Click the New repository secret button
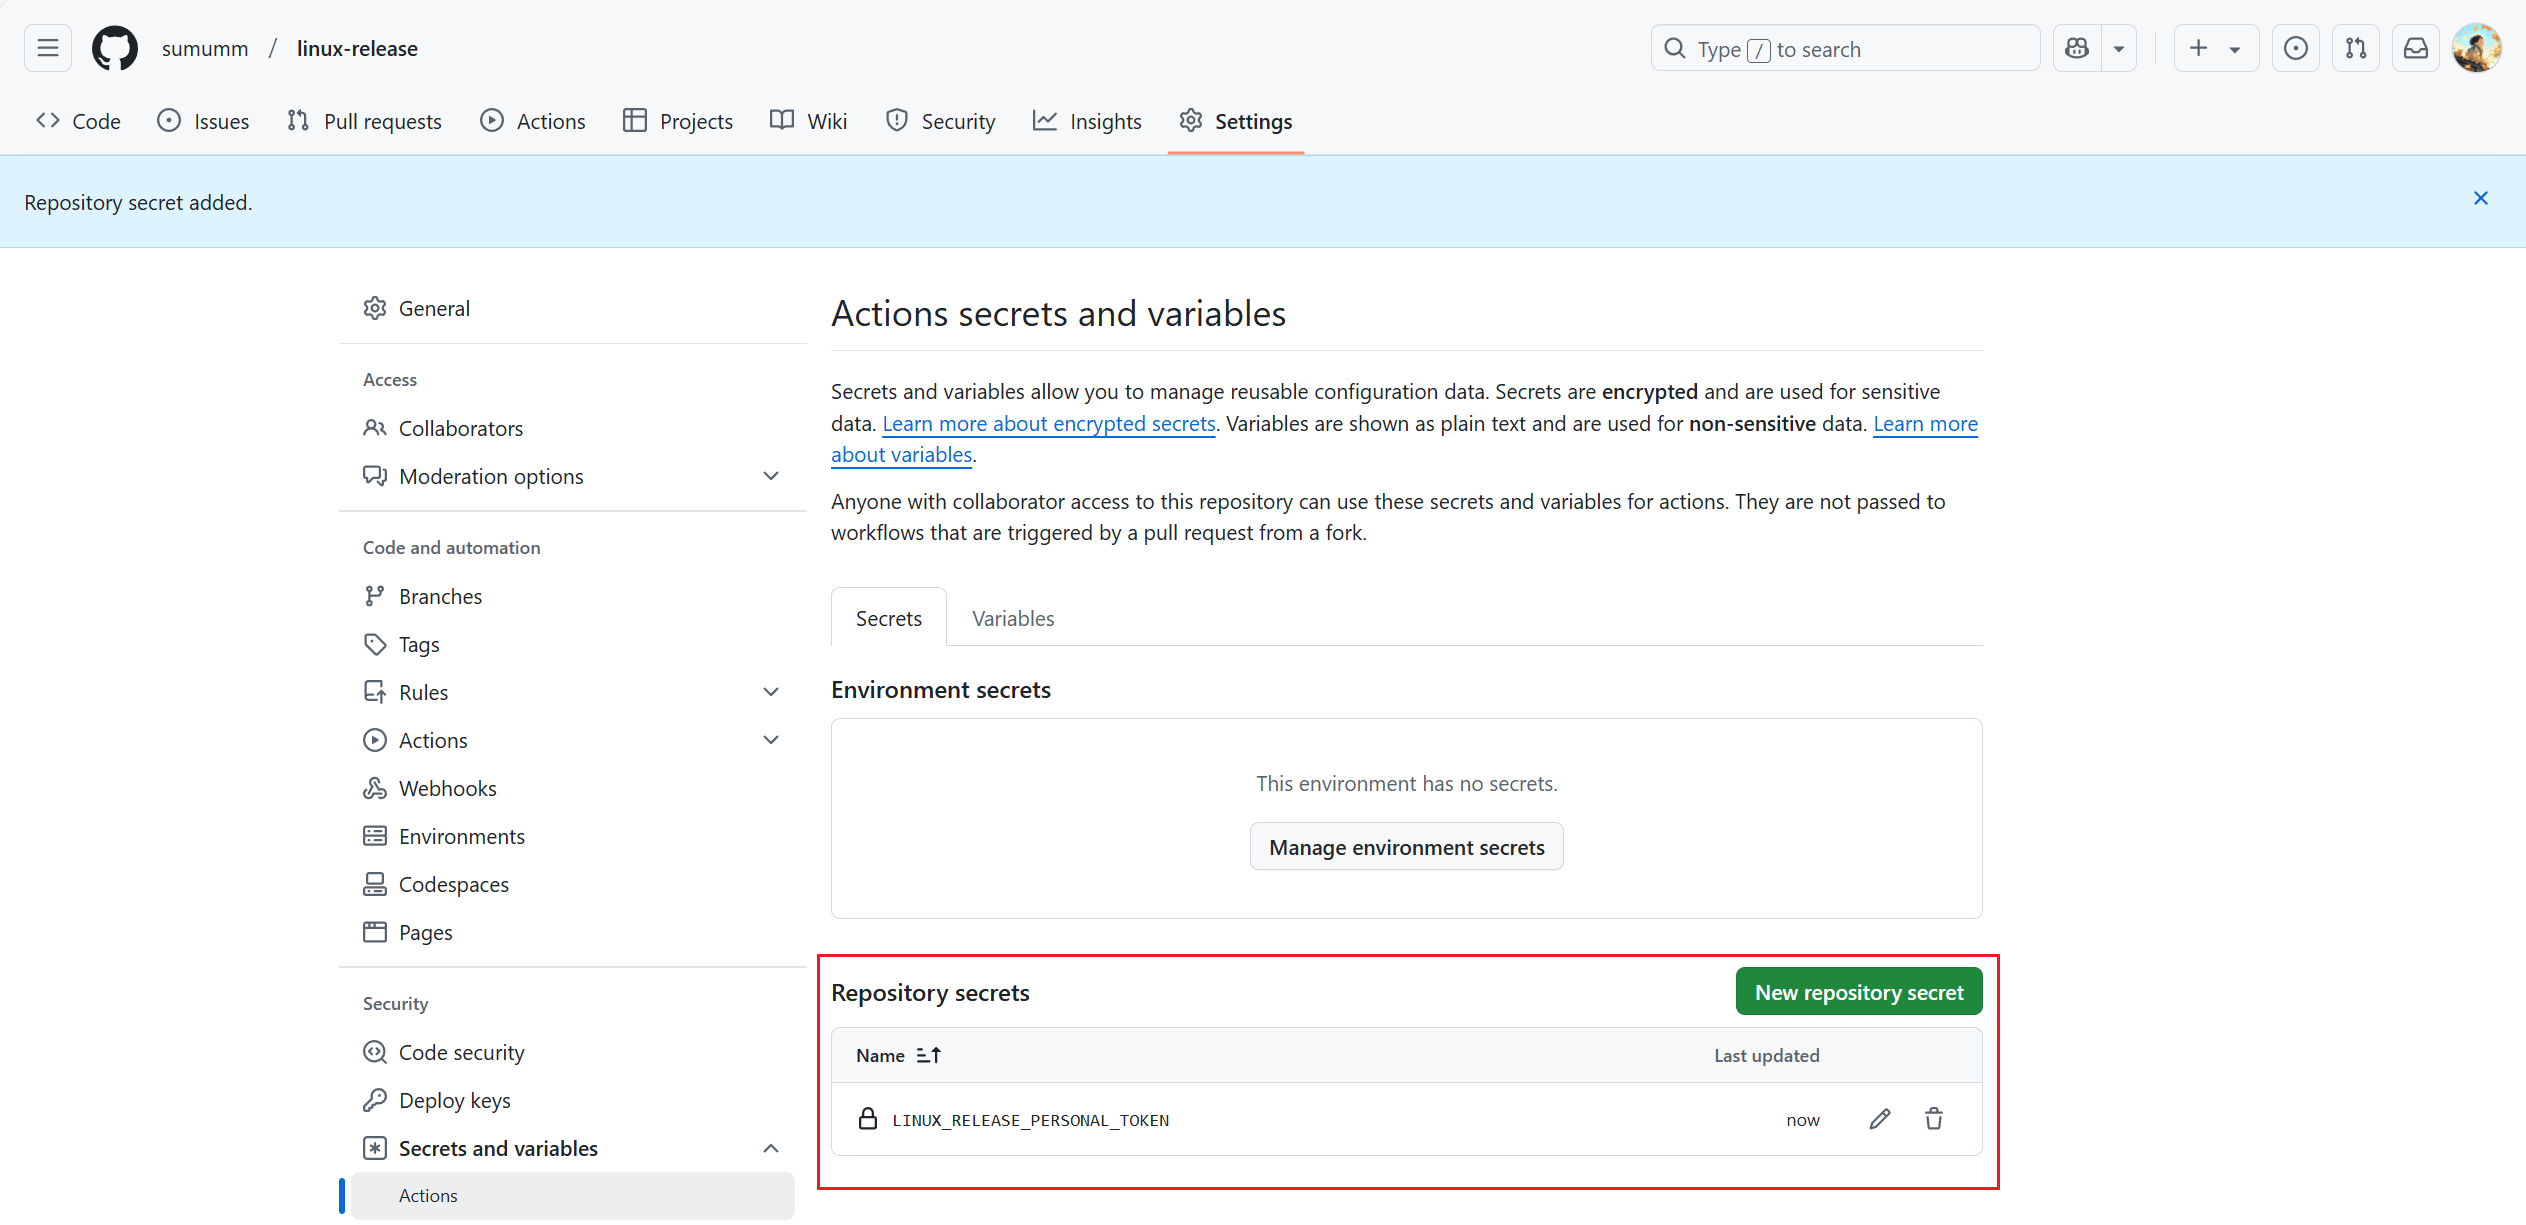 (1858, 992)
